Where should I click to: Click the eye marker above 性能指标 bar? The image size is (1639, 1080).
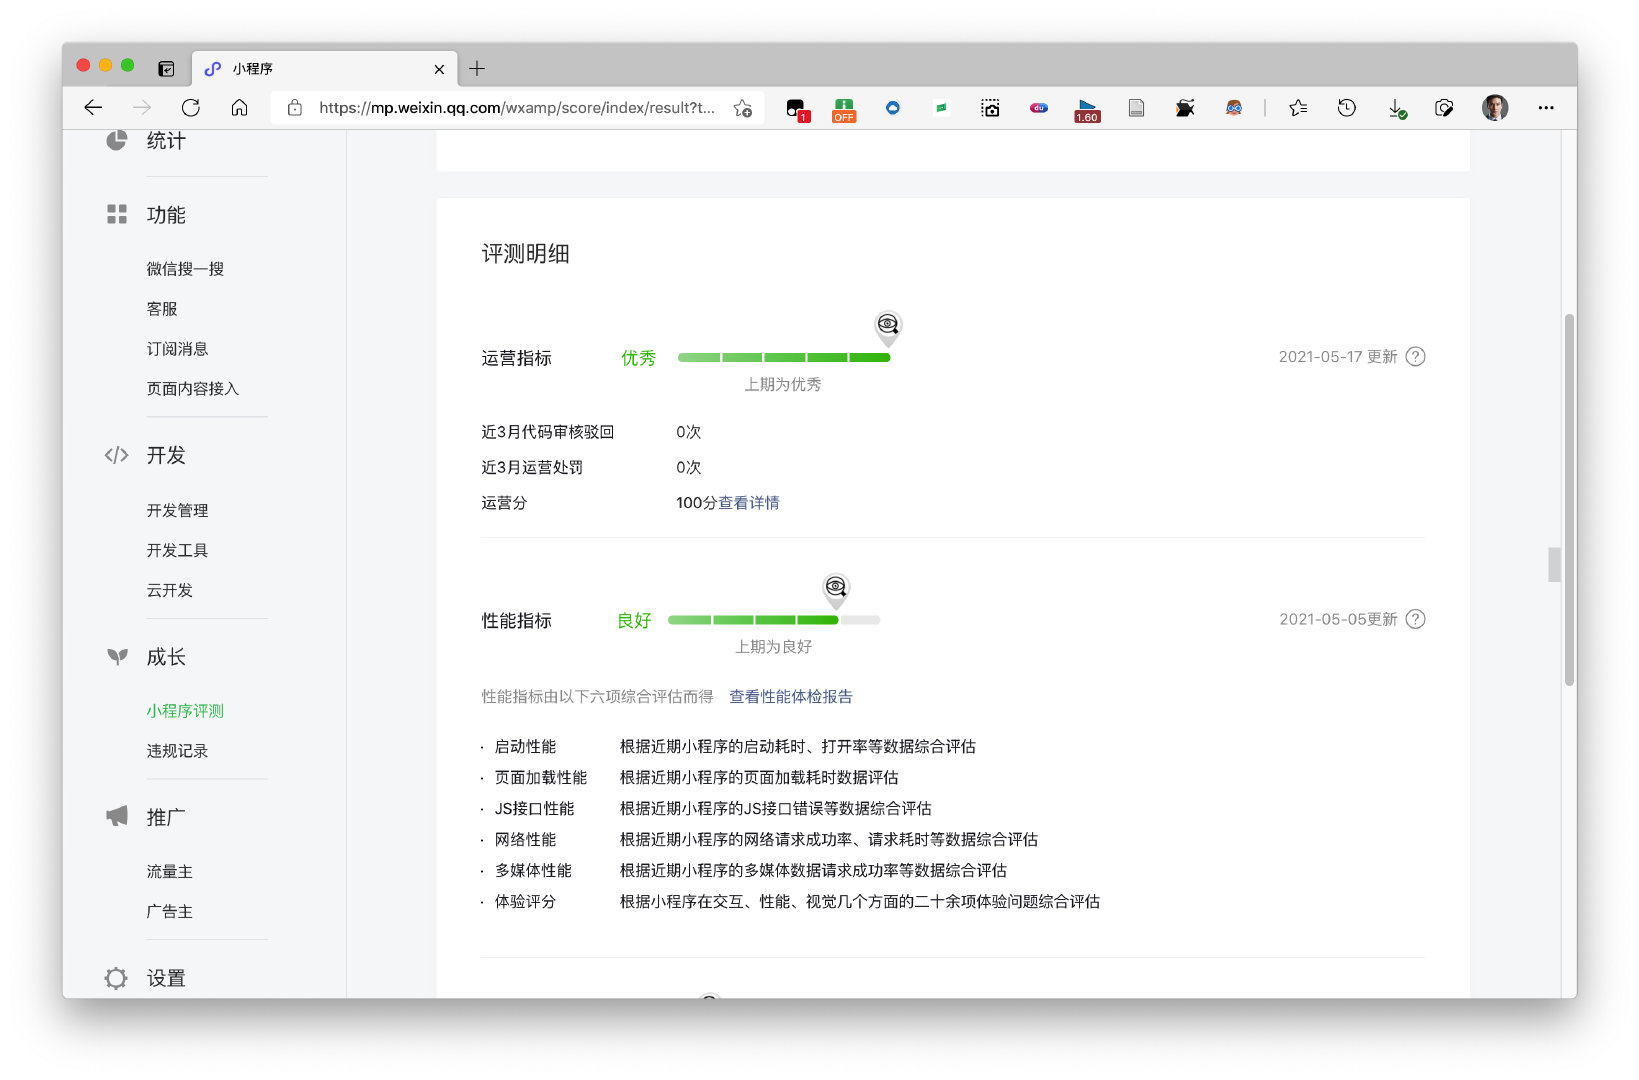tap(835, 589)
